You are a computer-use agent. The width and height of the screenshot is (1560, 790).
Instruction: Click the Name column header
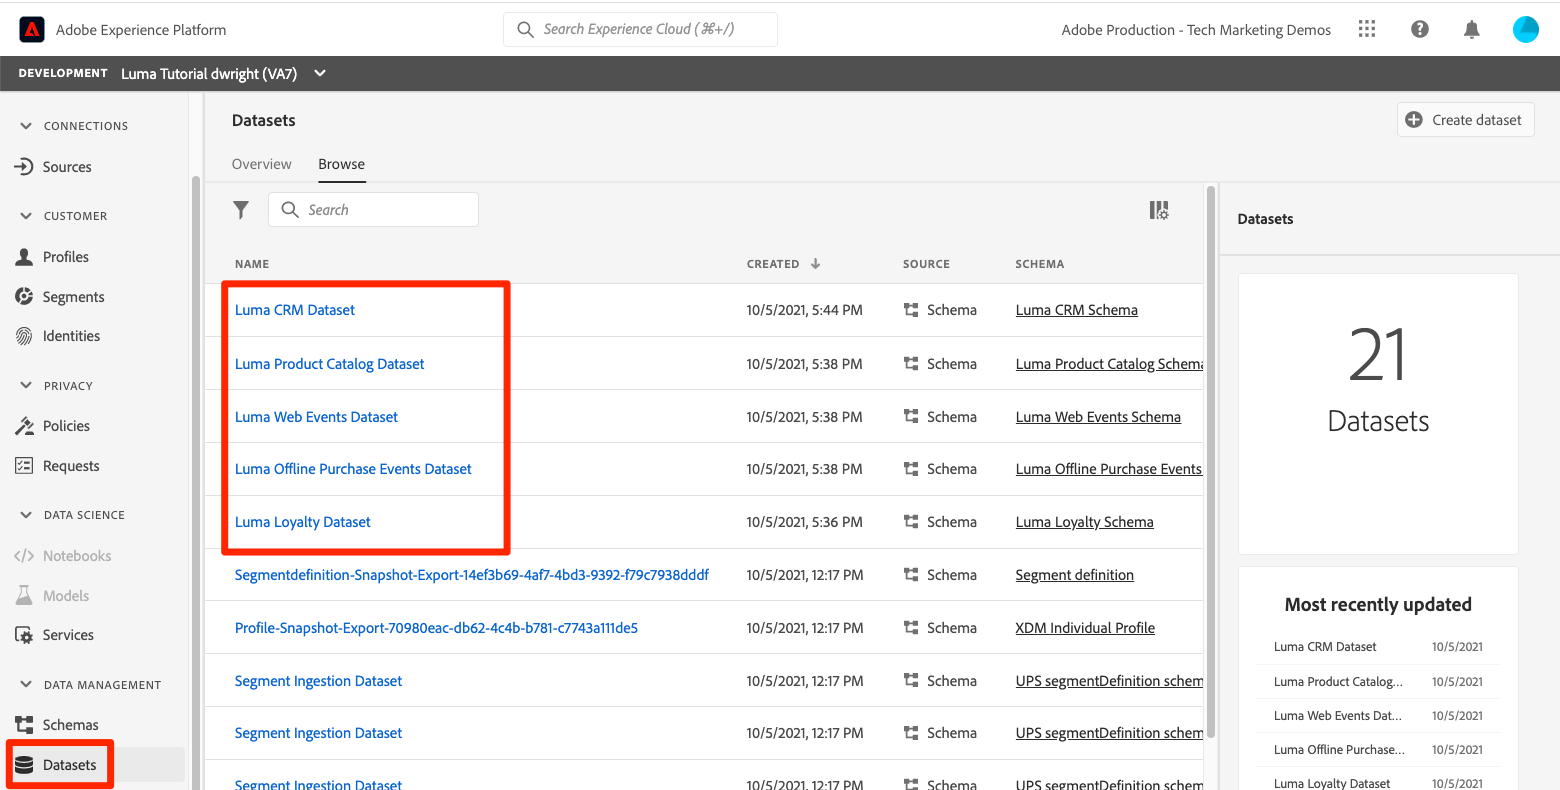coord(252,264)
